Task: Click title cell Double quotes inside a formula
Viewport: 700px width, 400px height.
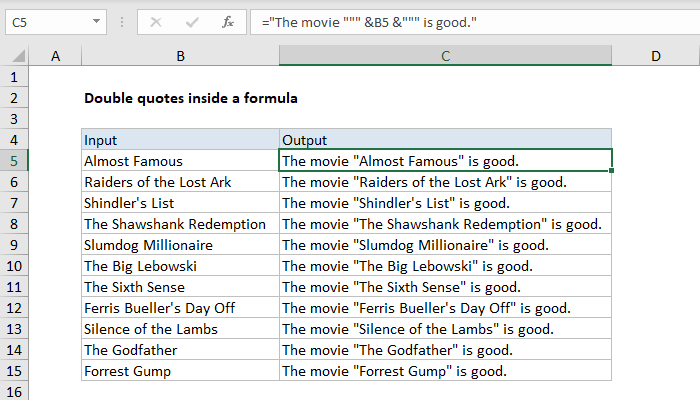Action: 190,98
